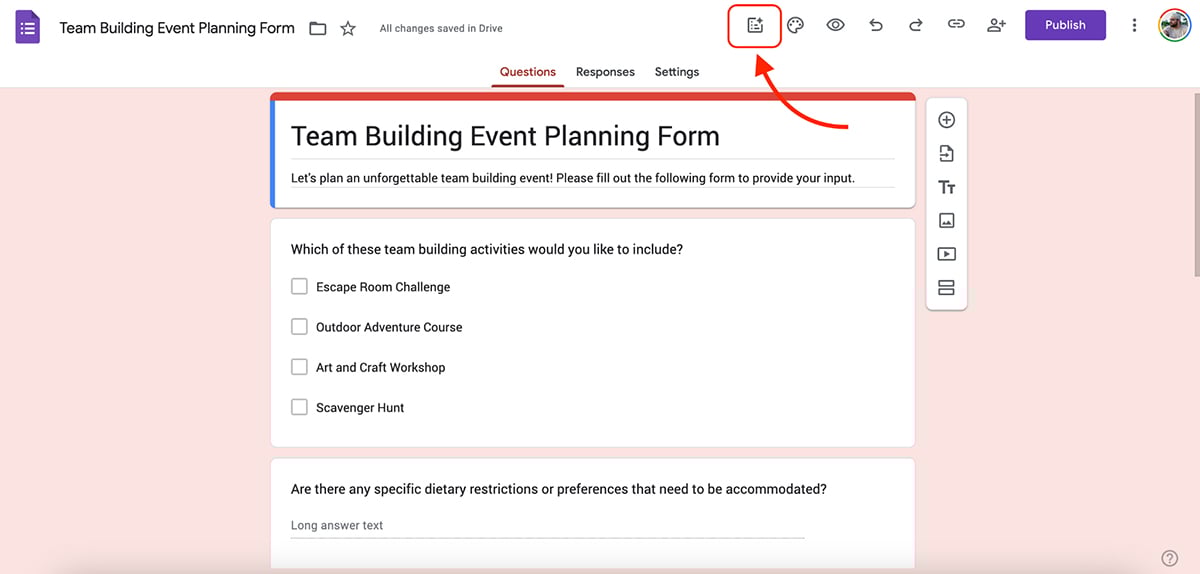1200x574 pixels.
Task: Open the move to folder icon
Action: (x=318, y=28)
